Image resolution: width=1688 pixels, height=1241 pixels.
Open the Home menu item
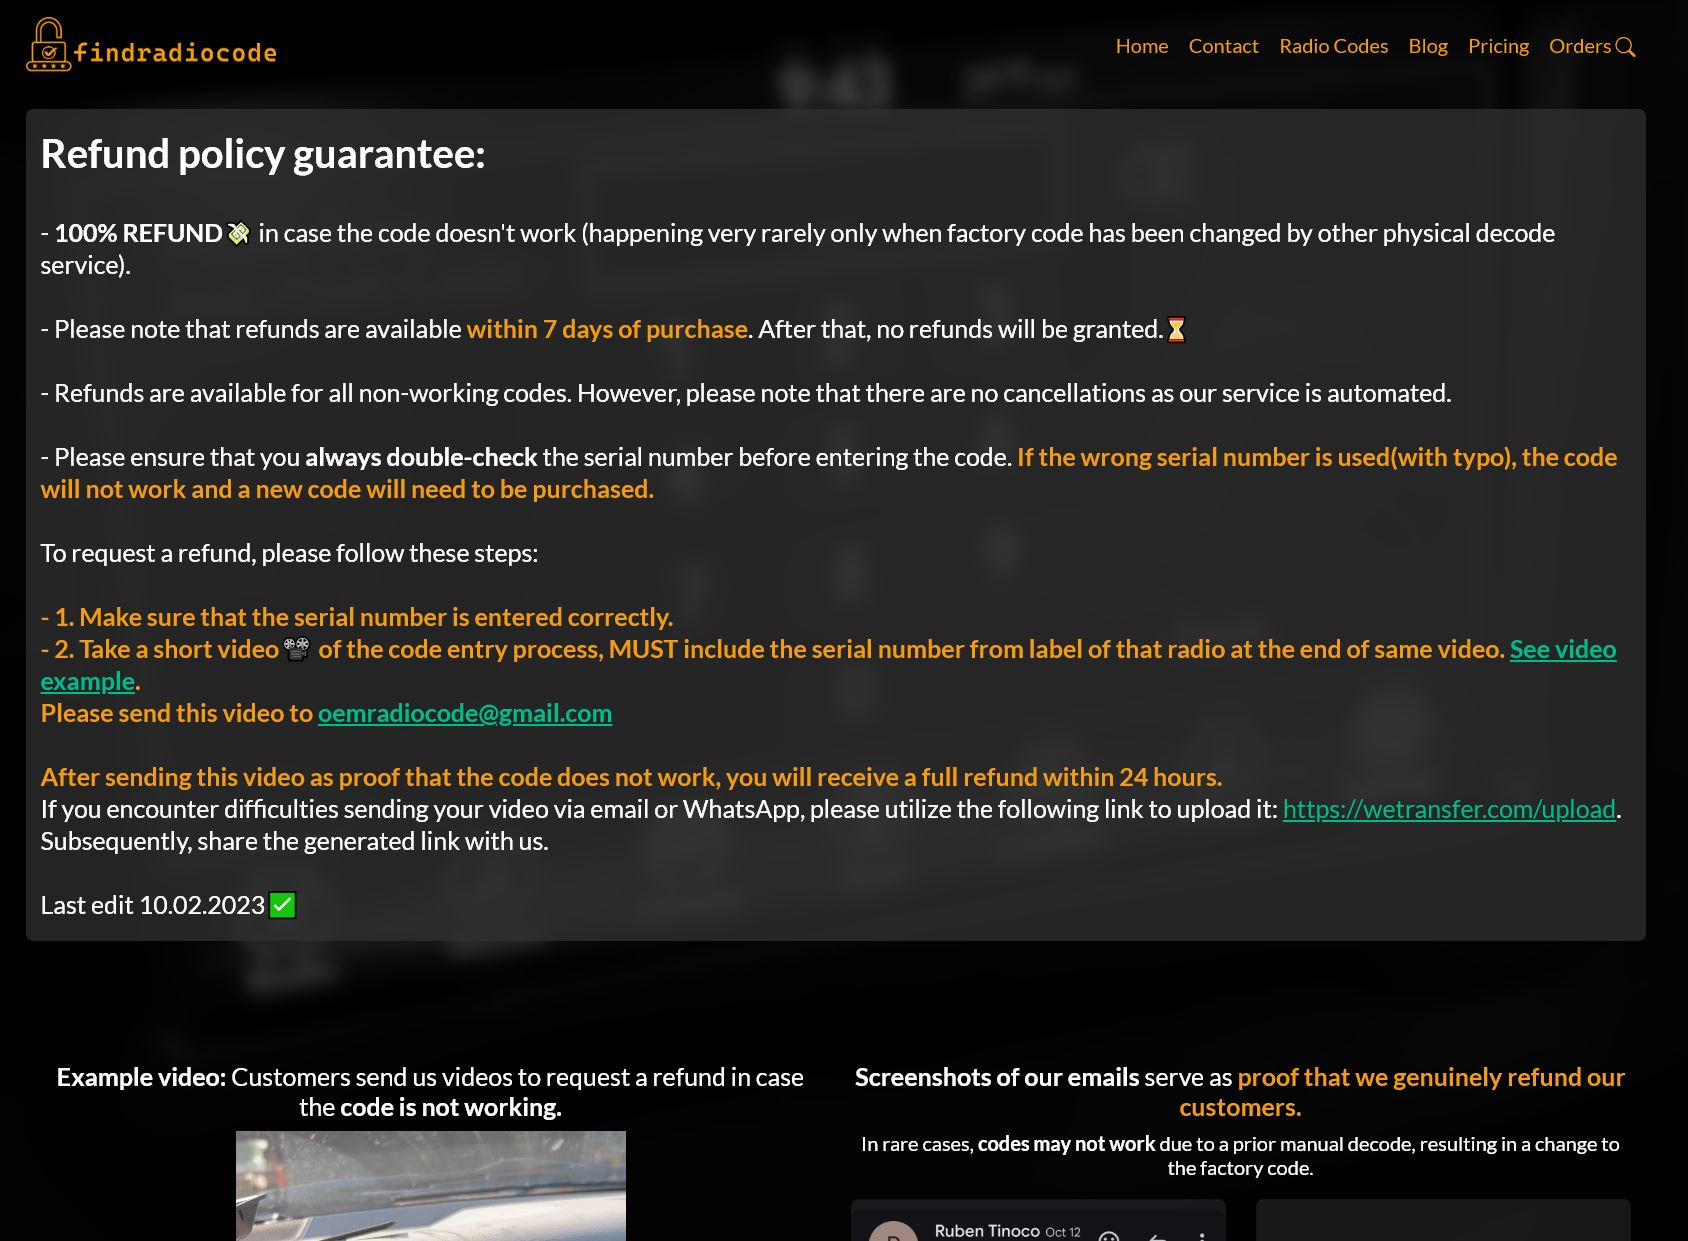[1142, 46]
